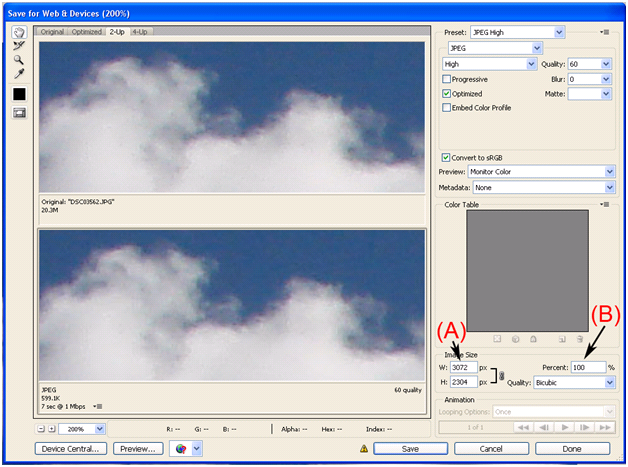Viewport: 628px width, 467px height.
Task: Switch to the 4-Up tab
Action: [140, 32]
